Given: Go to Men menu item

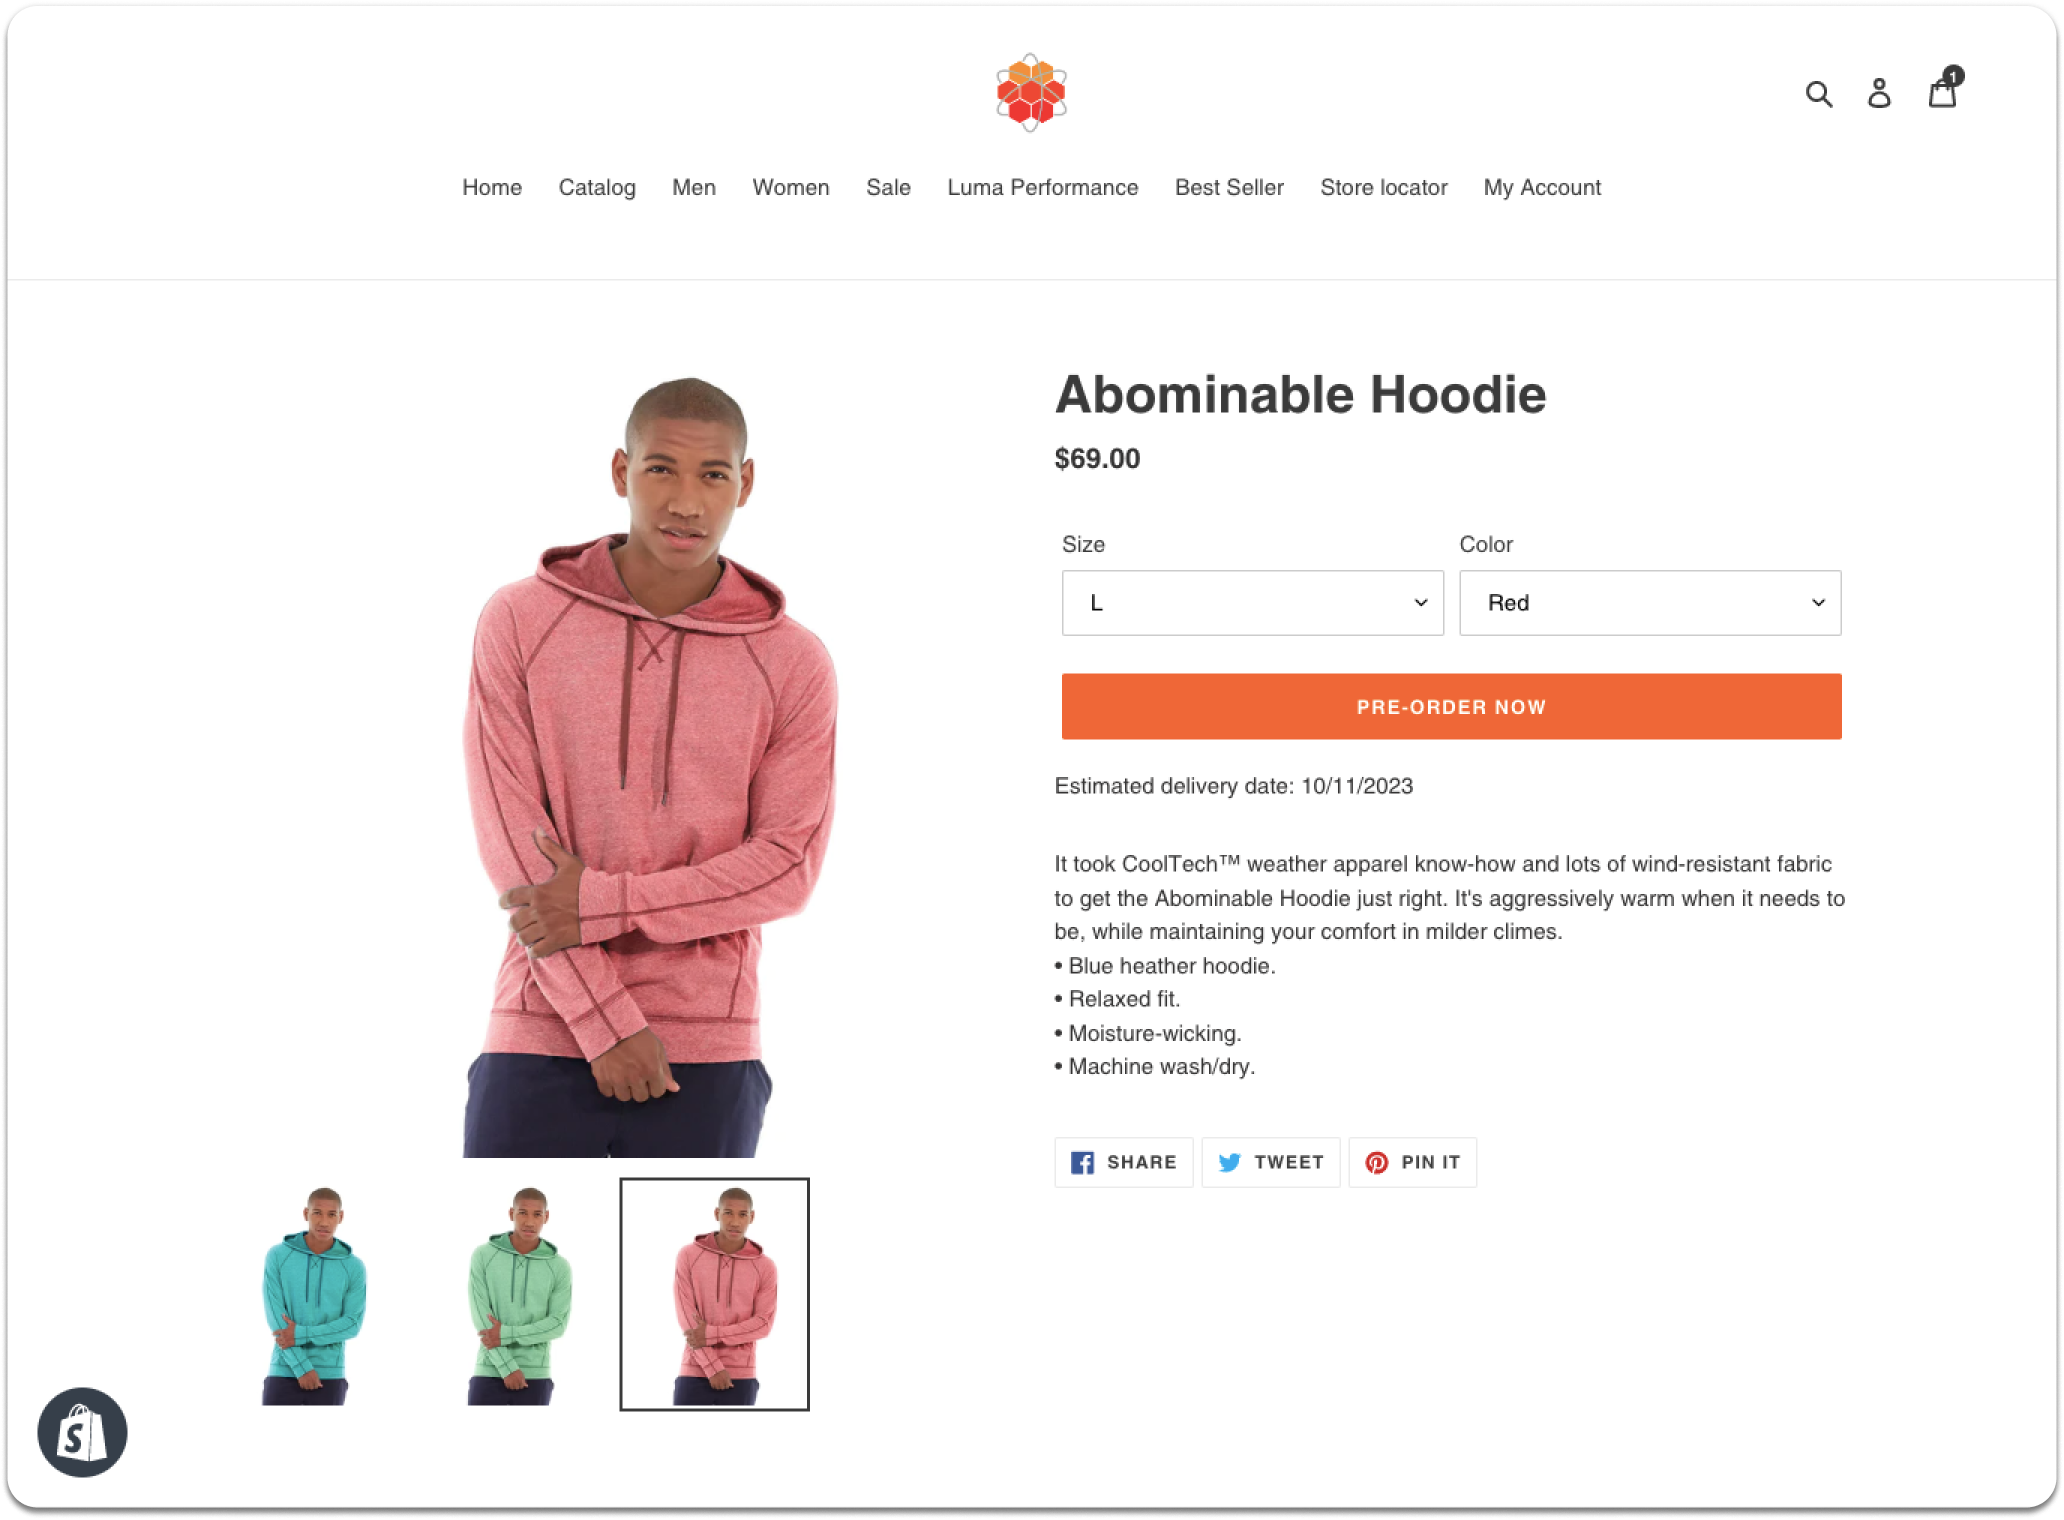Looking at the screenshot, I should 694,187.
